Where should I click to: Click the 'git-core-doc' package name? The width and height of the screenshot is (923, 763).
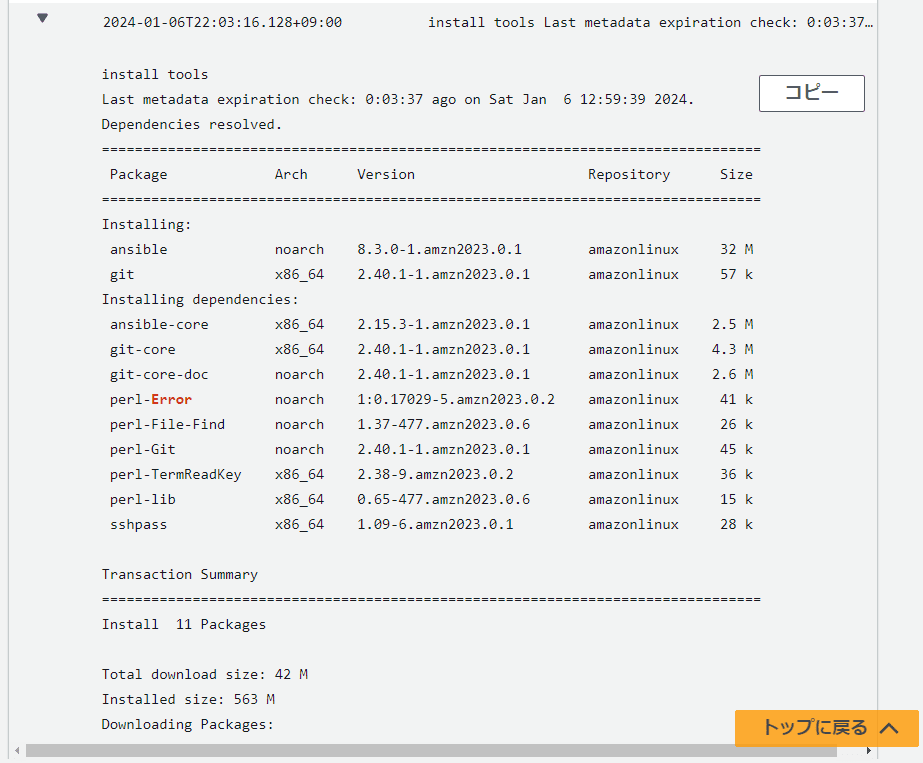159,375
